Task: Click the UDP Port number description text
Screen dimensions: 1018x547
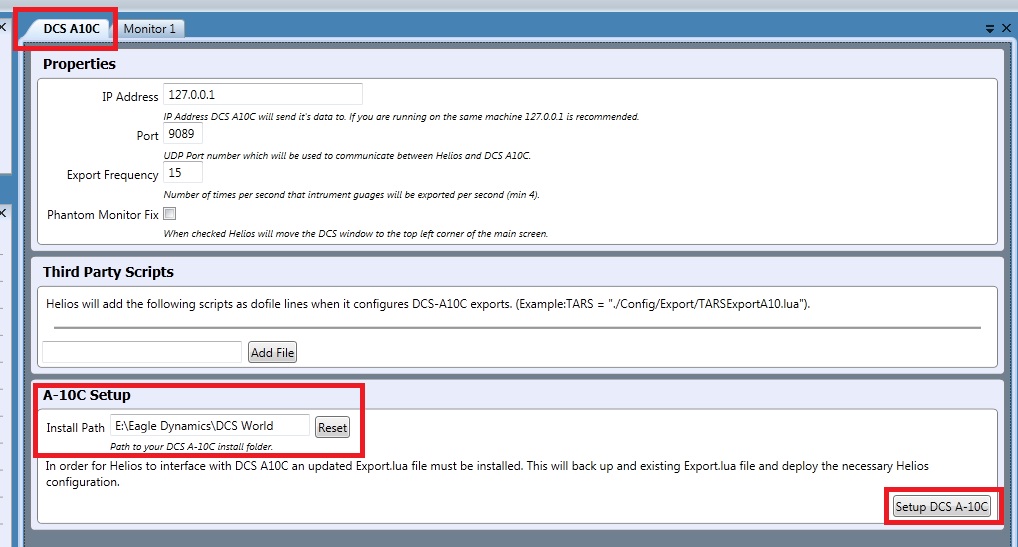Action: click(347, 156)
